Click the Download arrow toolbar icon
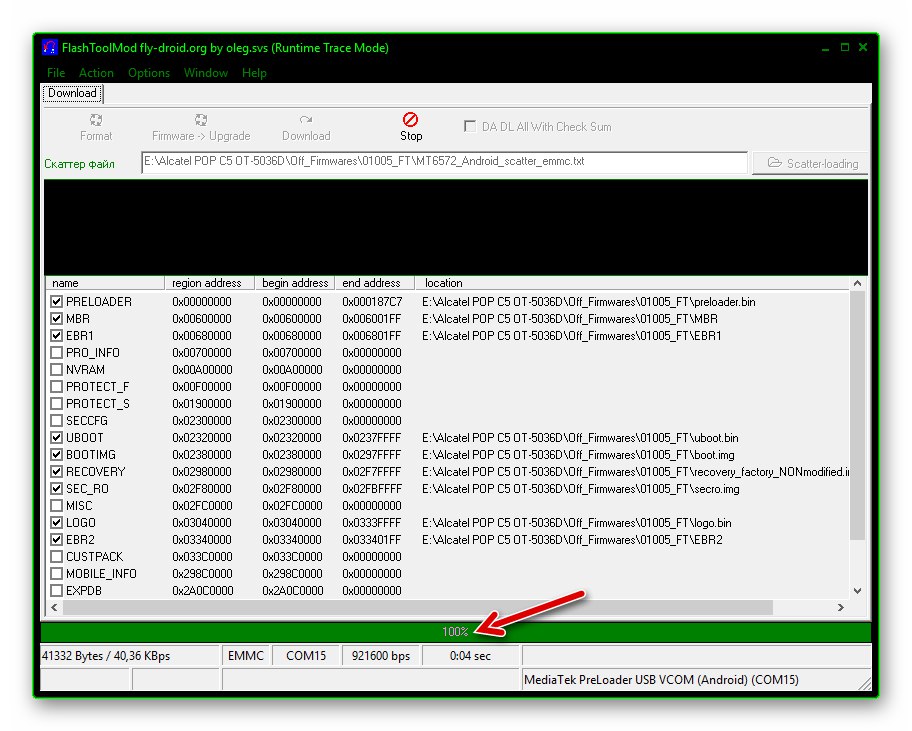 point(306,120)
